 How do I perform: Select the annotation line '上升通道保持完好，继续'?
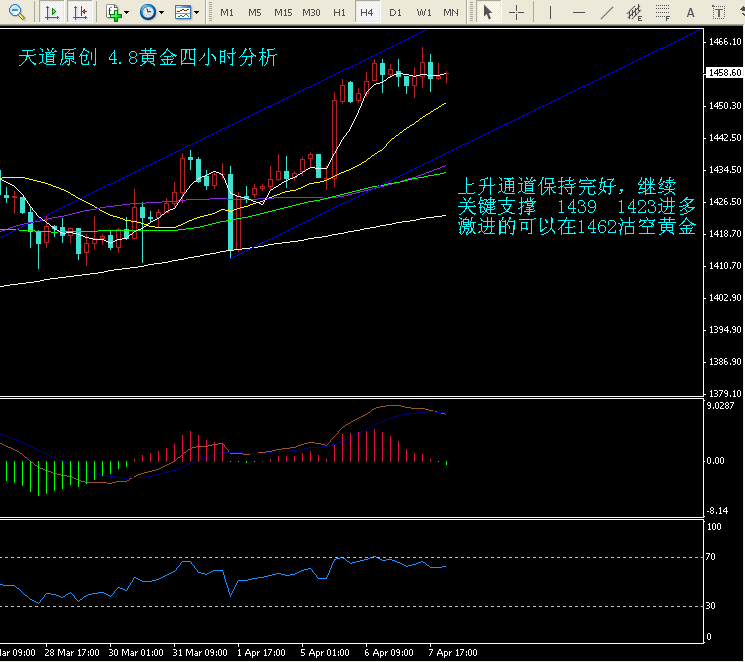pyautogui.click(x=566, y=186)
